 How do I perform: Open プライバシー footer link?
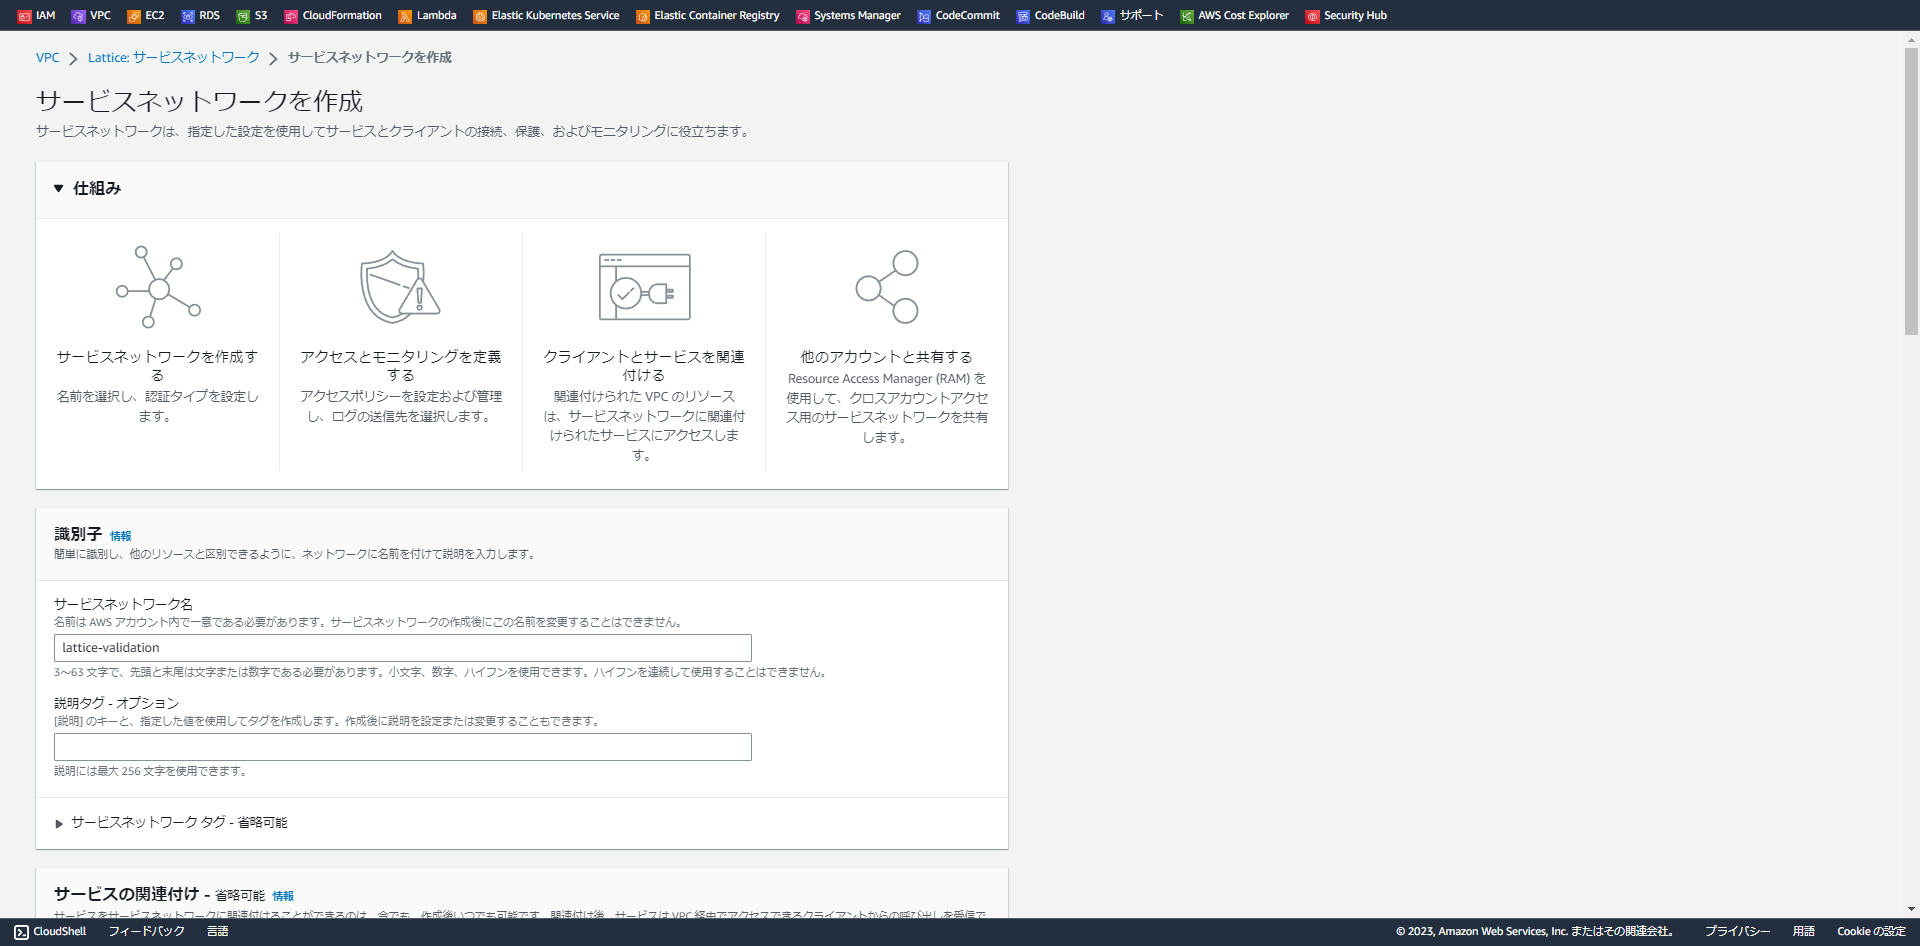point(1737,932)
